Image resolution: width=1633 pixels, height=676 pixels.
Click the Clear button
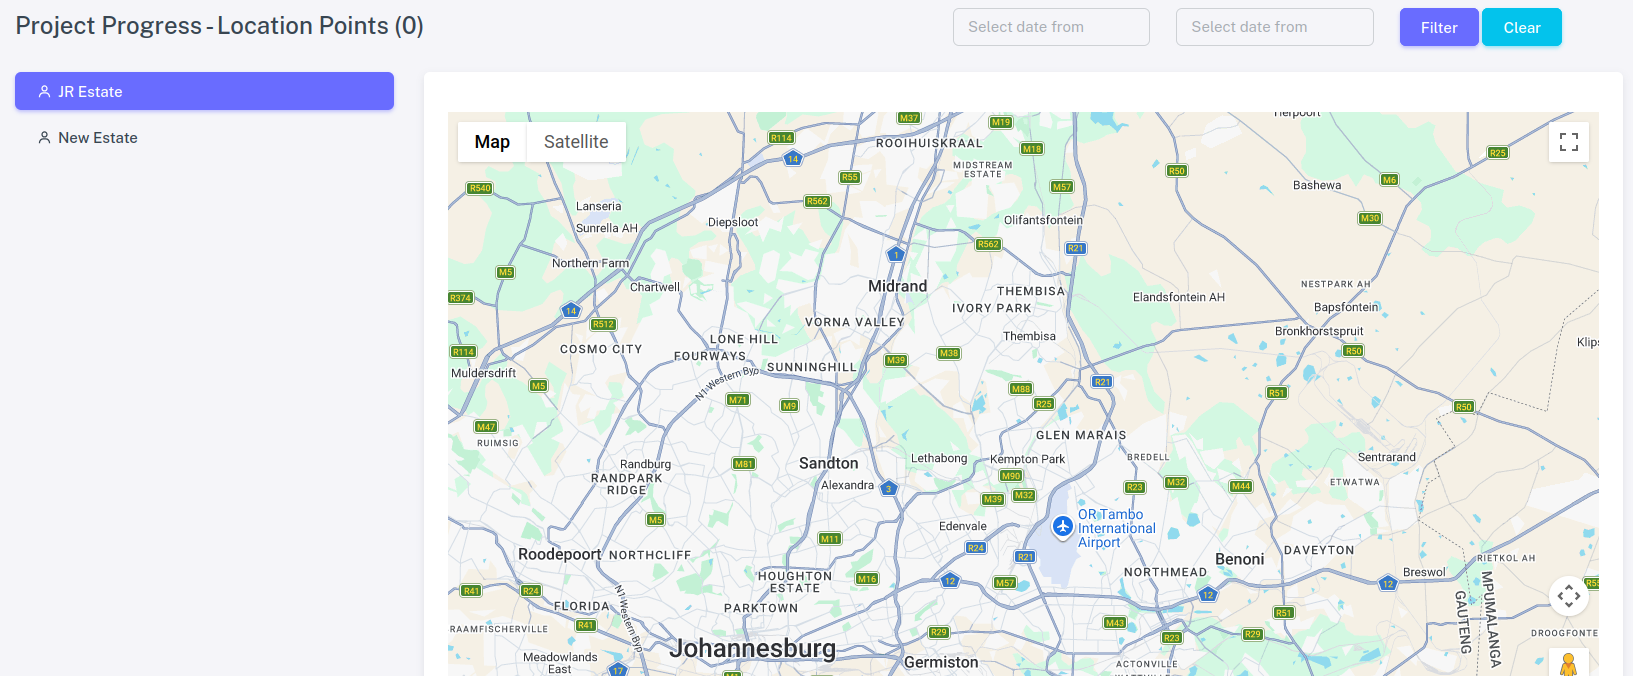(x=1522, y=27)
